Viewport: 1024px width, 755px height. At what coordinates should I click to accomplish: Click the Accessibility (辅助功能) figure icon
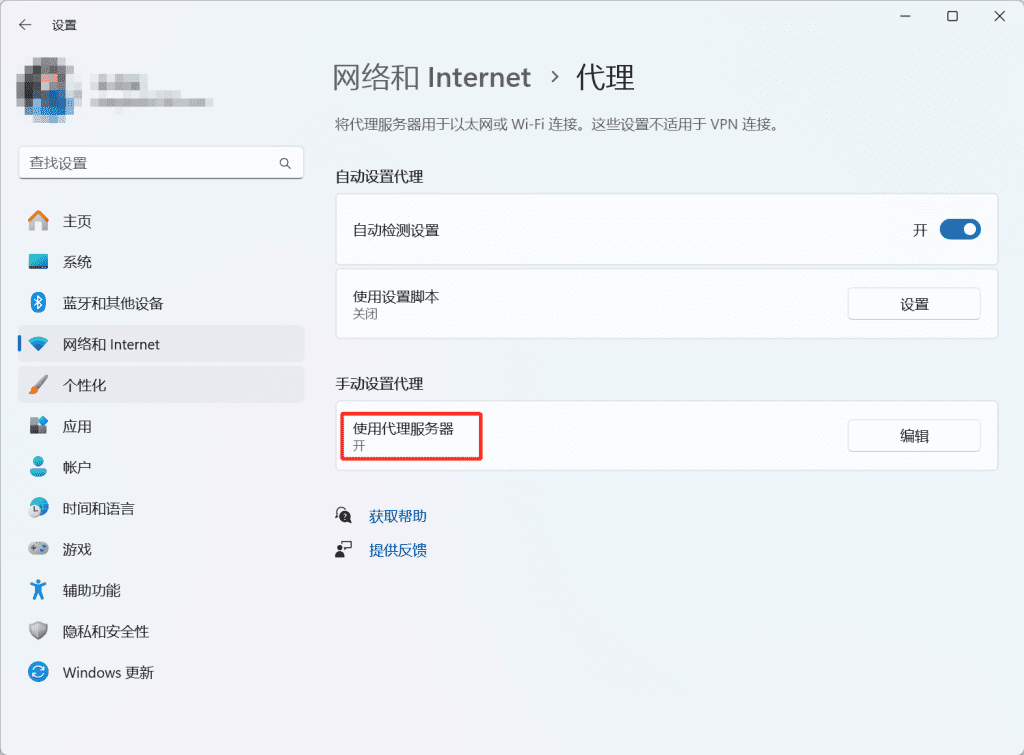(x=38, y=590)
